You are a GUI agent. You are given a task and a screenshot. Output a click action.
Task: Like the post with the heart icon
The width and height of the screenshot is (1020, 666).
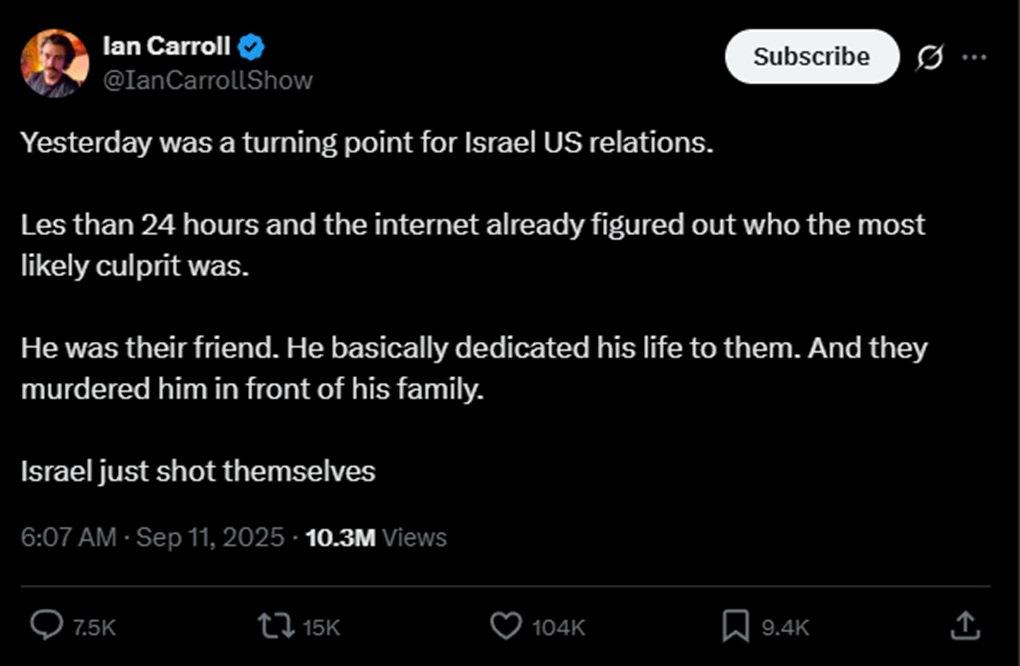507,626
